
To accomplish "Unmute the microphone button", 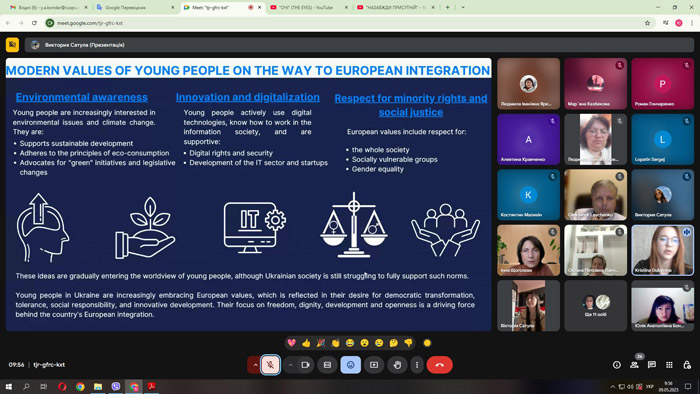I will coord(270,365).
